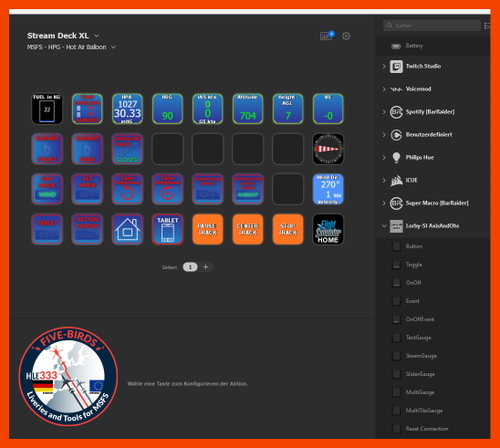Select empty key left of Wind Dir key
The image size is (500, 448).
tap(288, 189)
